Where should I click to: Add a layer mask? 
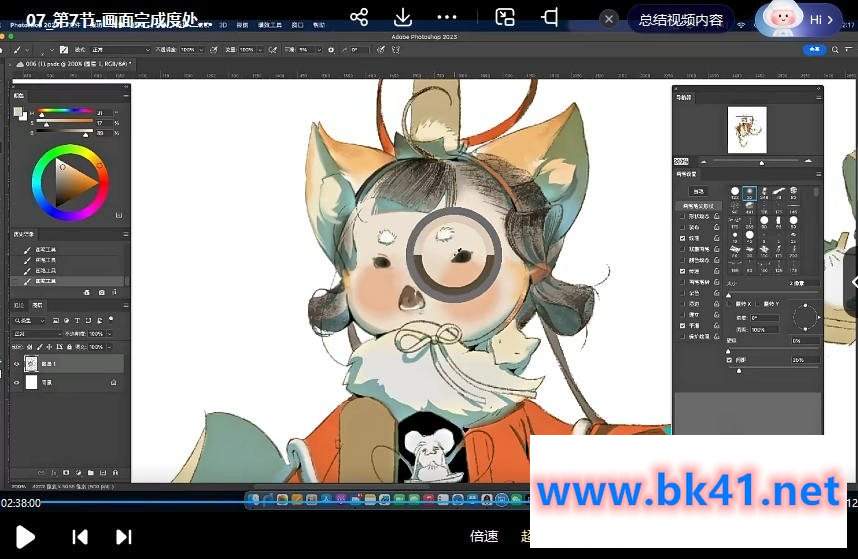[66, 472]
